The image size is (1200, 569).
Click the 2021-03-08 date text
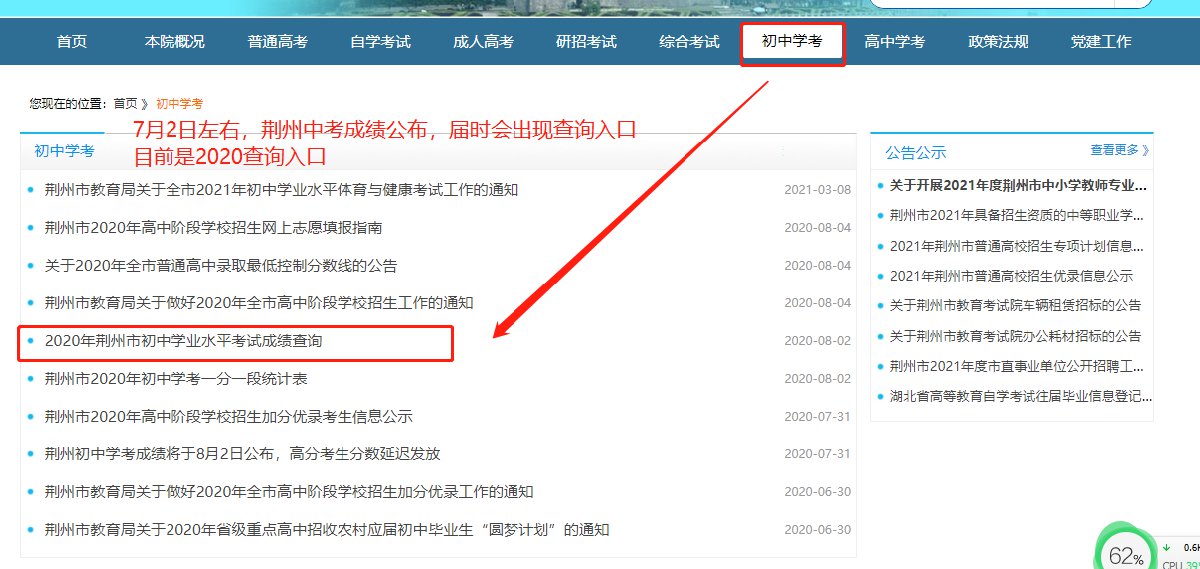tap(818, 190)
